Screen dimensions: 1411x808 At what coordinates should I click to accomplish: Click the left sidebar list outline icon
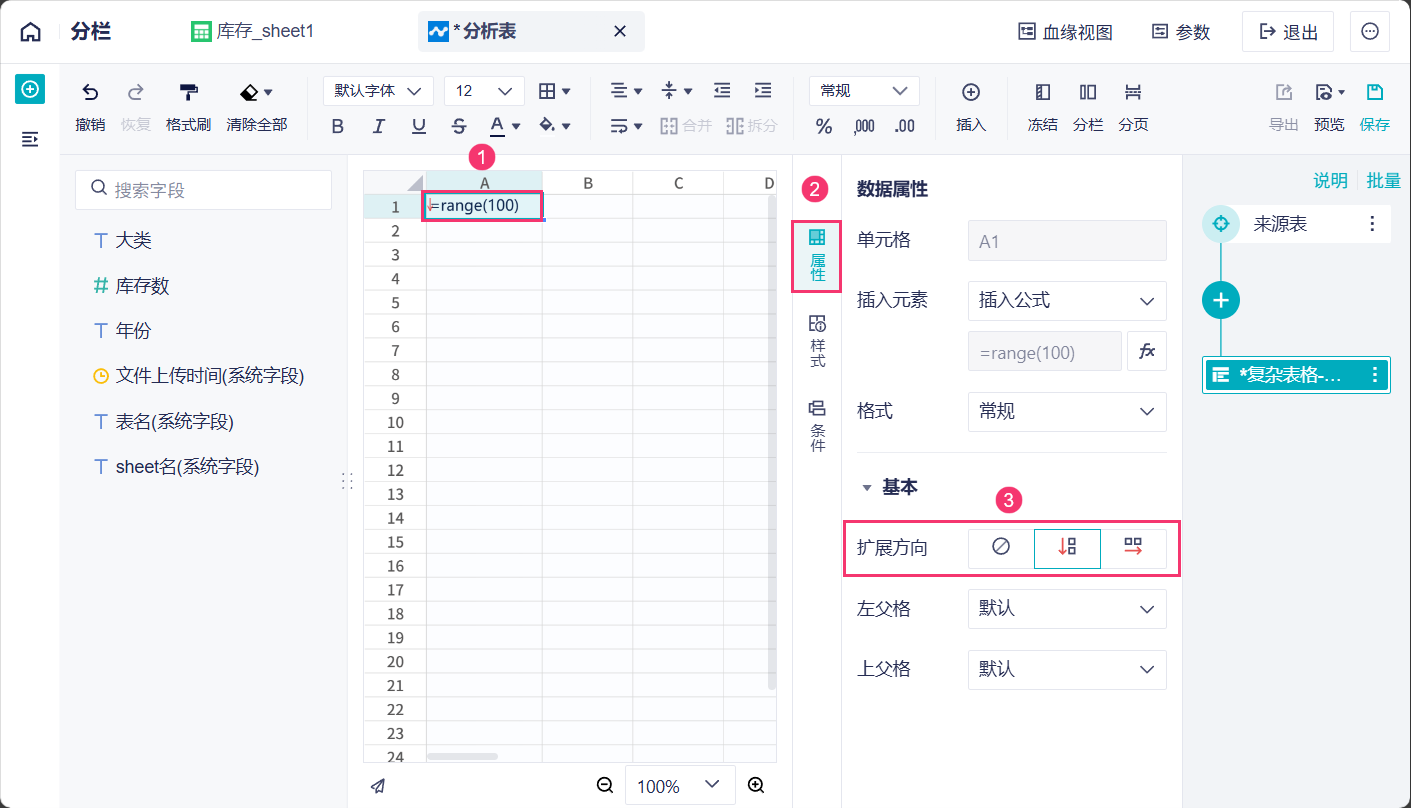pyautogui.click(x=30, y=139)
